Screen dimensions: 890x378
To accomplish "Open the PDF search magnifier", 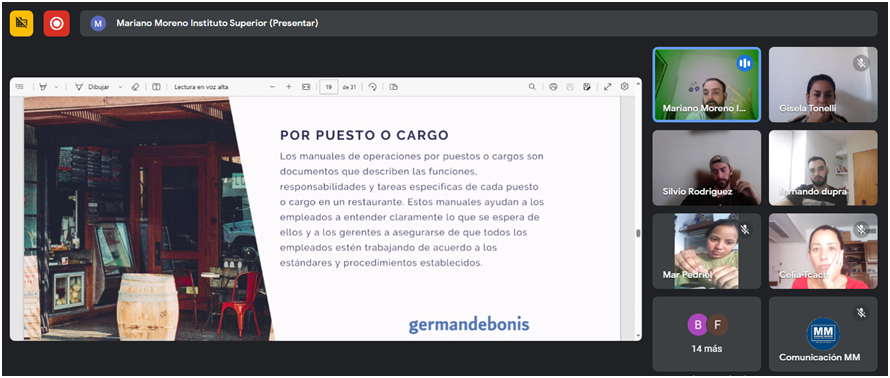I will point(532,87).
